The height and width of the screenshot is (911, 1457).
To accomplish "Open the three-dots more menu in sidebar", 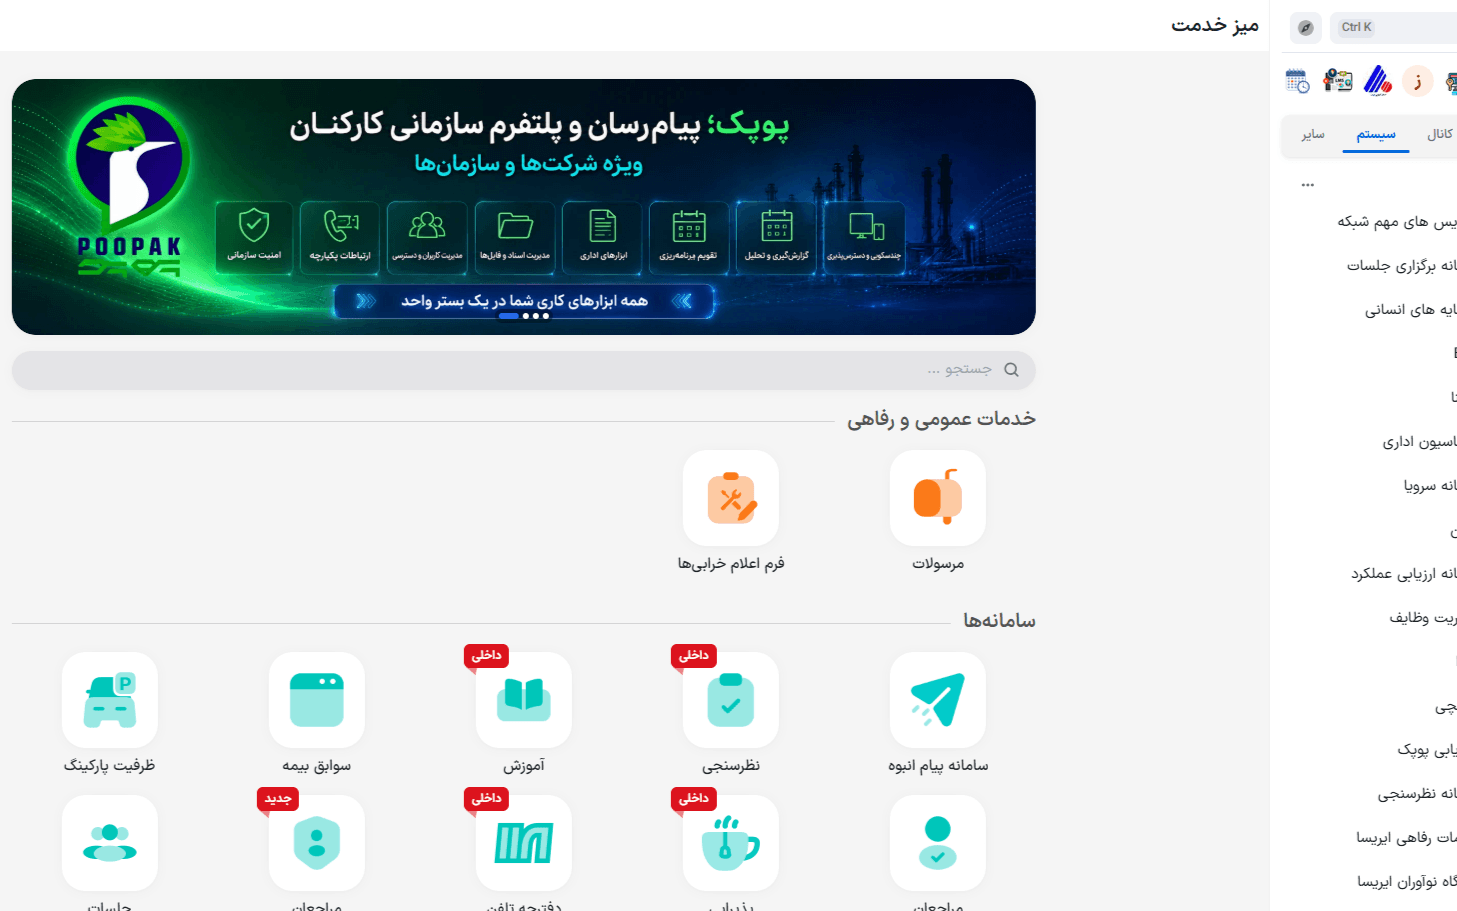I will [1308, 185].
